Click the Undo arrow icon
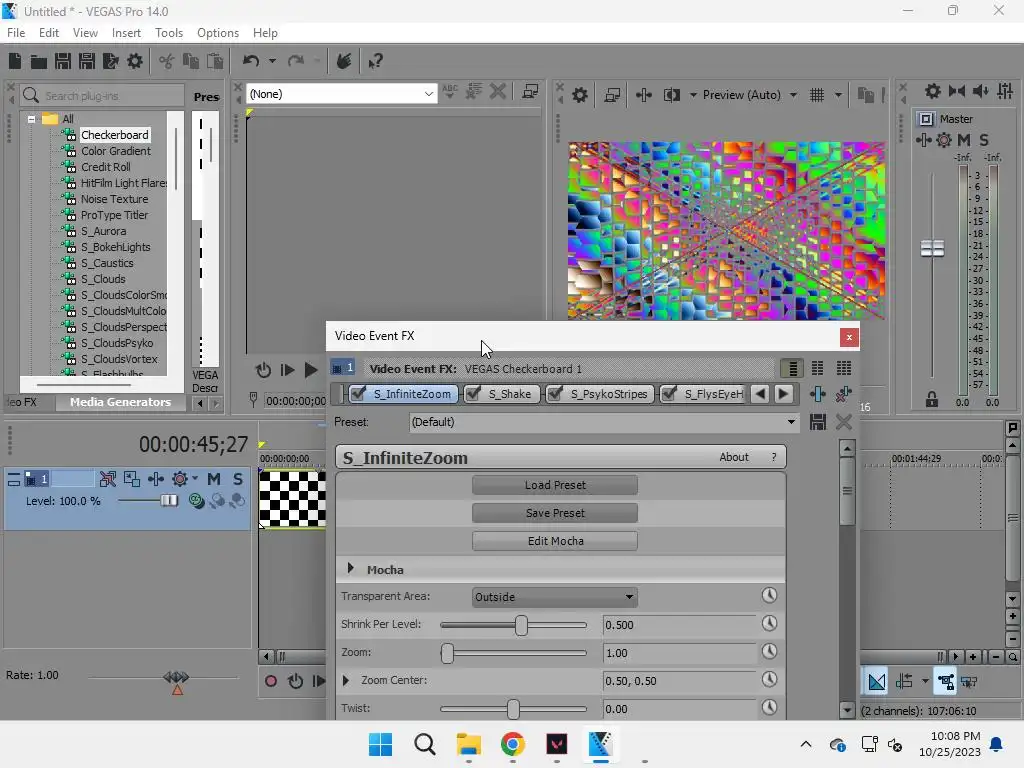1024x768 pixels. (x=251, y=61)
